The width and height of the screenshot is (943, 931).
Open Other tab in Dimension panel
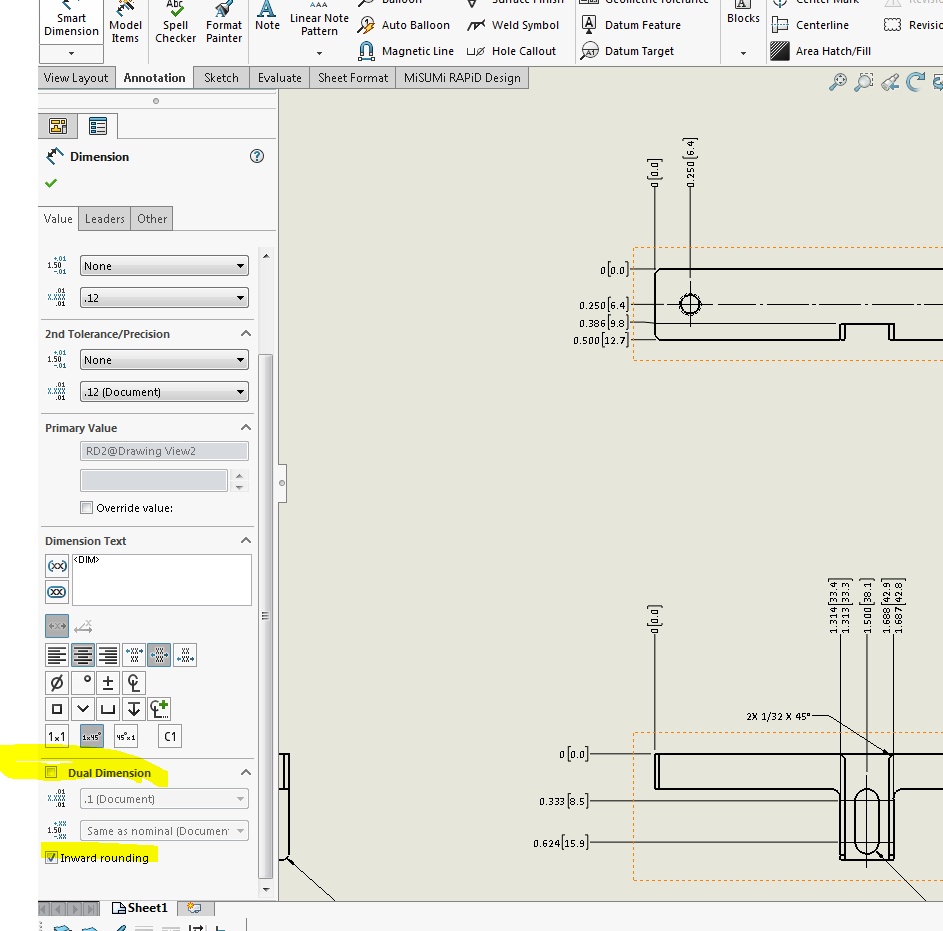pyautogui.click(x=152, y=219)
